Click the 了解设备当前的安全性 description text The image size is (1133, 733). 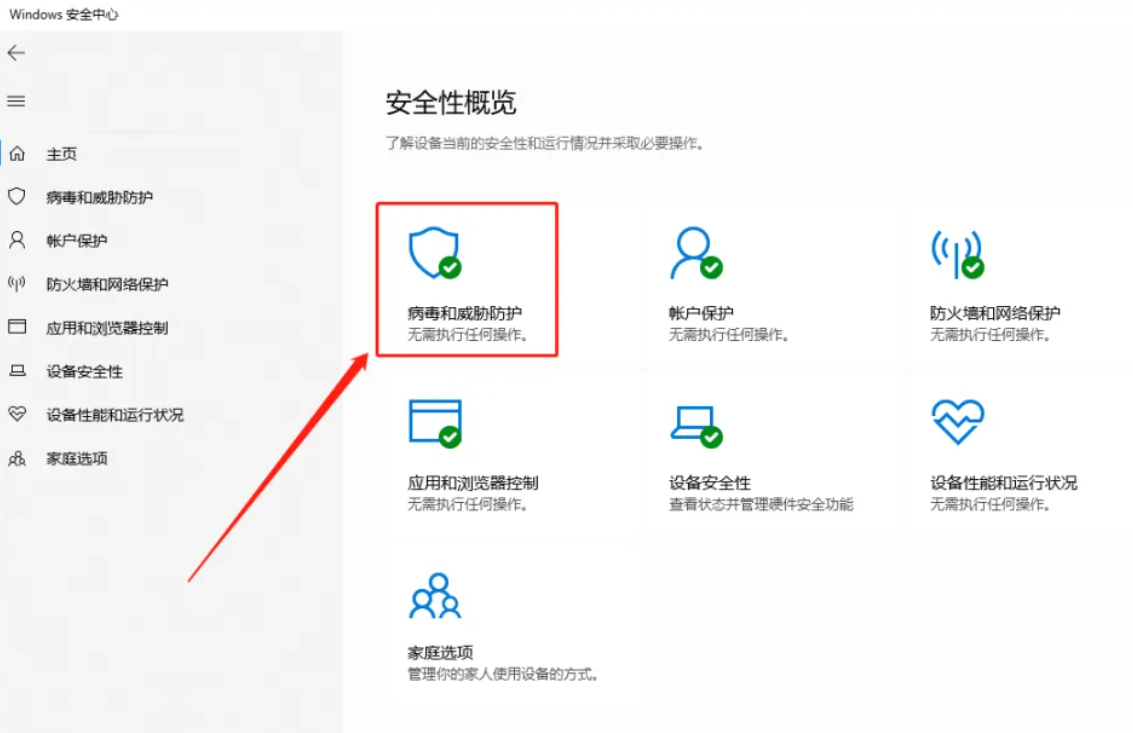545,143
